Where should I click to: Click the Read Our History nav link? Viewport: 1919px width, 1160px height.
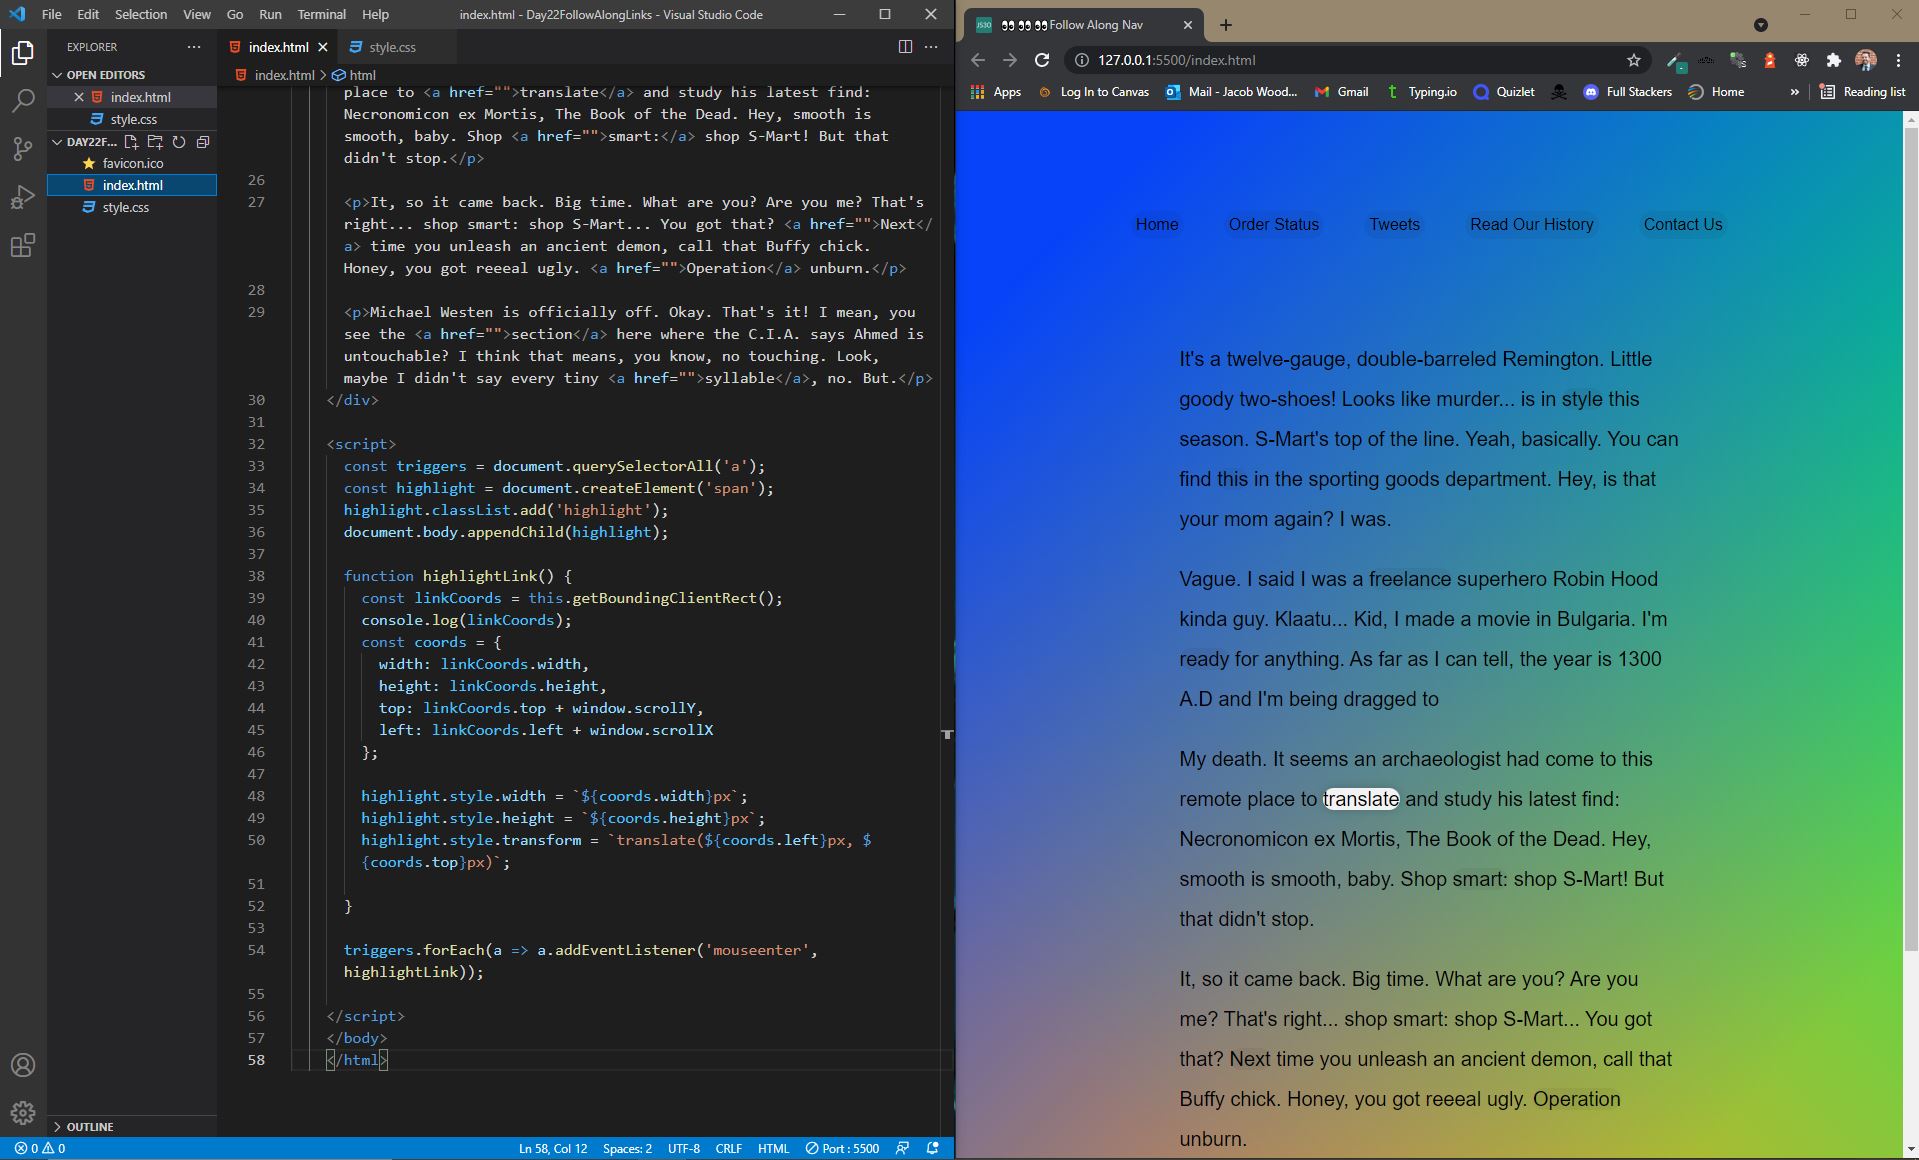click(x=1531, y=224)
